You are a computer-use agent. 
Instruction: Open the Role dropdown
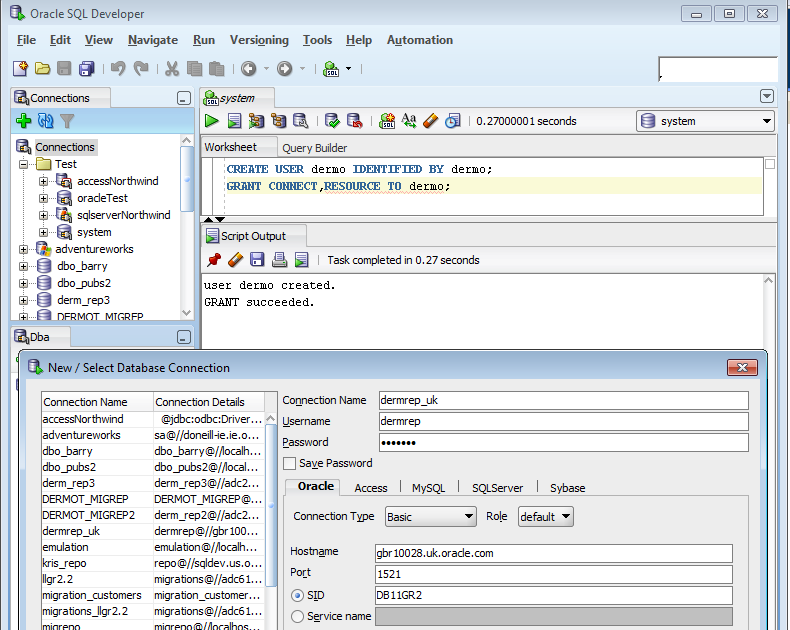(546, 517)
